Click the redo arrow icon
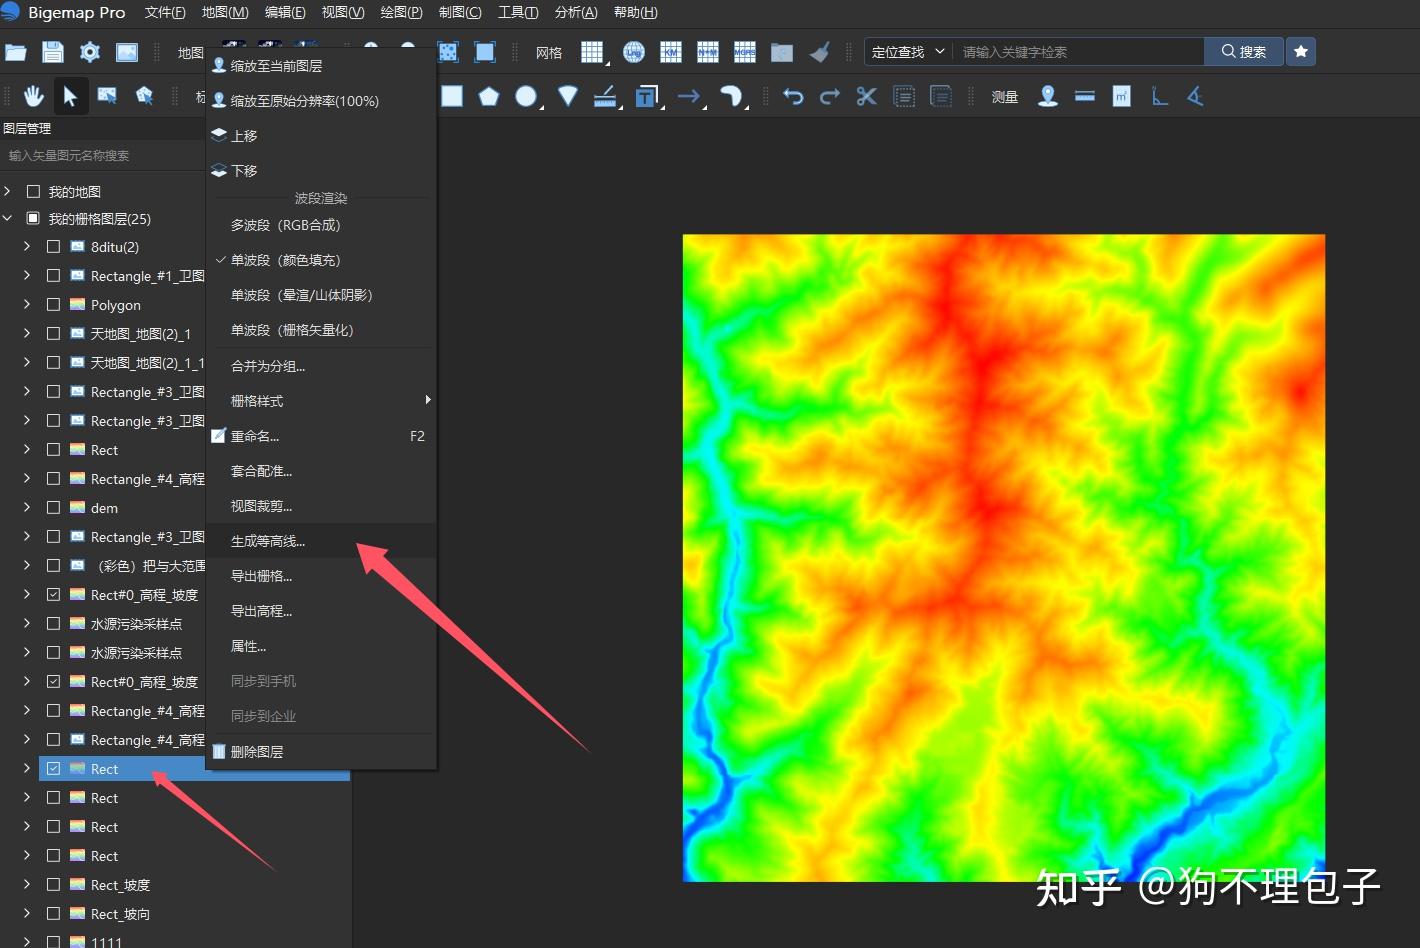The height and width of the screenshot is (948, 1420). 830,96
